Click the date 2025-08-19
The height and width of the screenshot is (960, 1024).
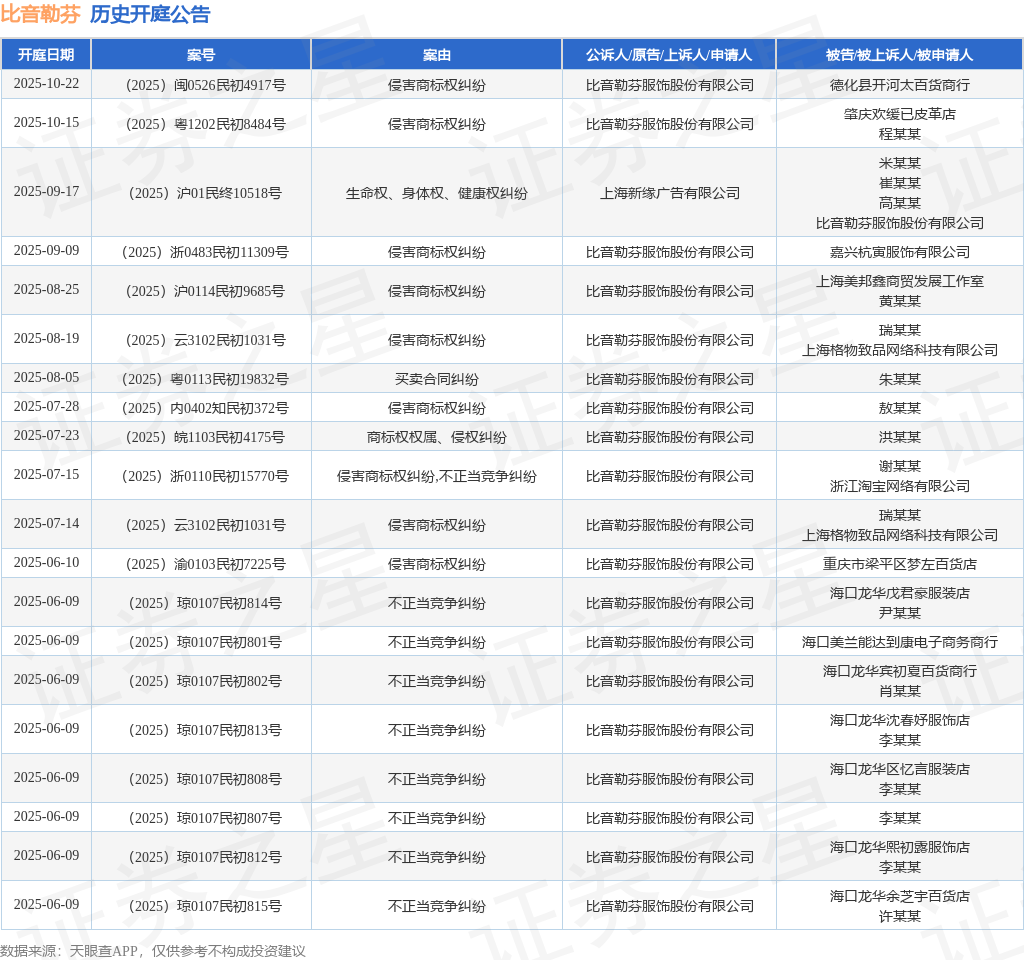(46, 339)
